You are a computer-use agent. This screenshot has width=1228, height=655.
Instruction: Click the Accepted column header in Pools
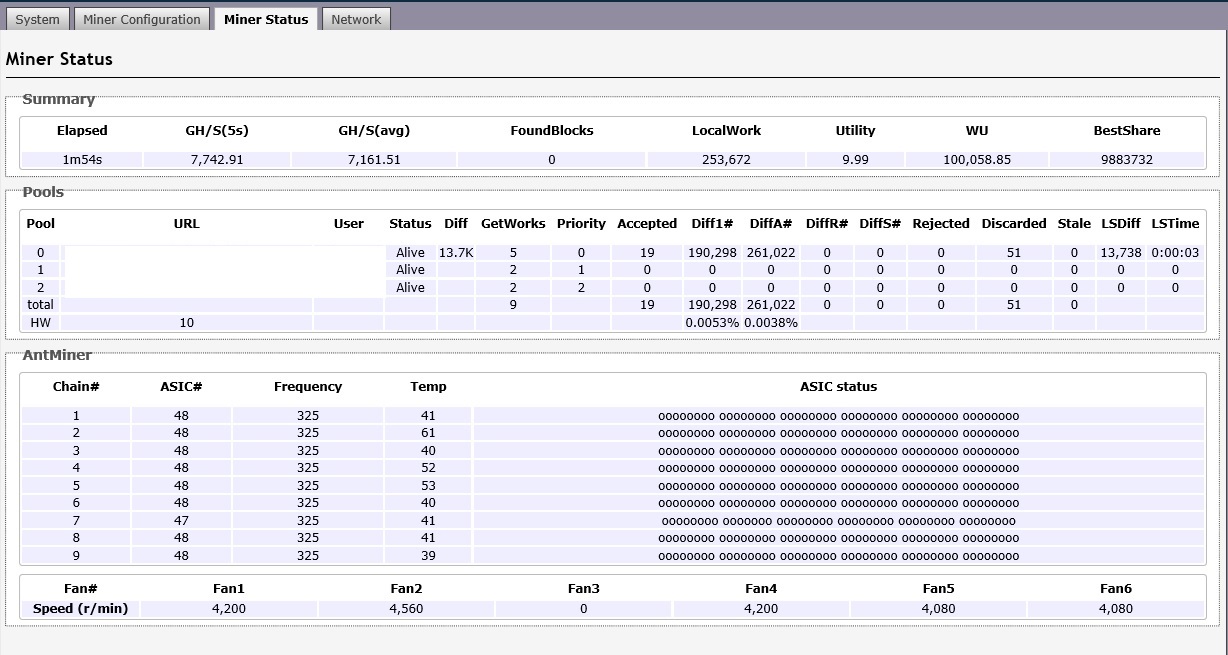[x=647, y=224]
